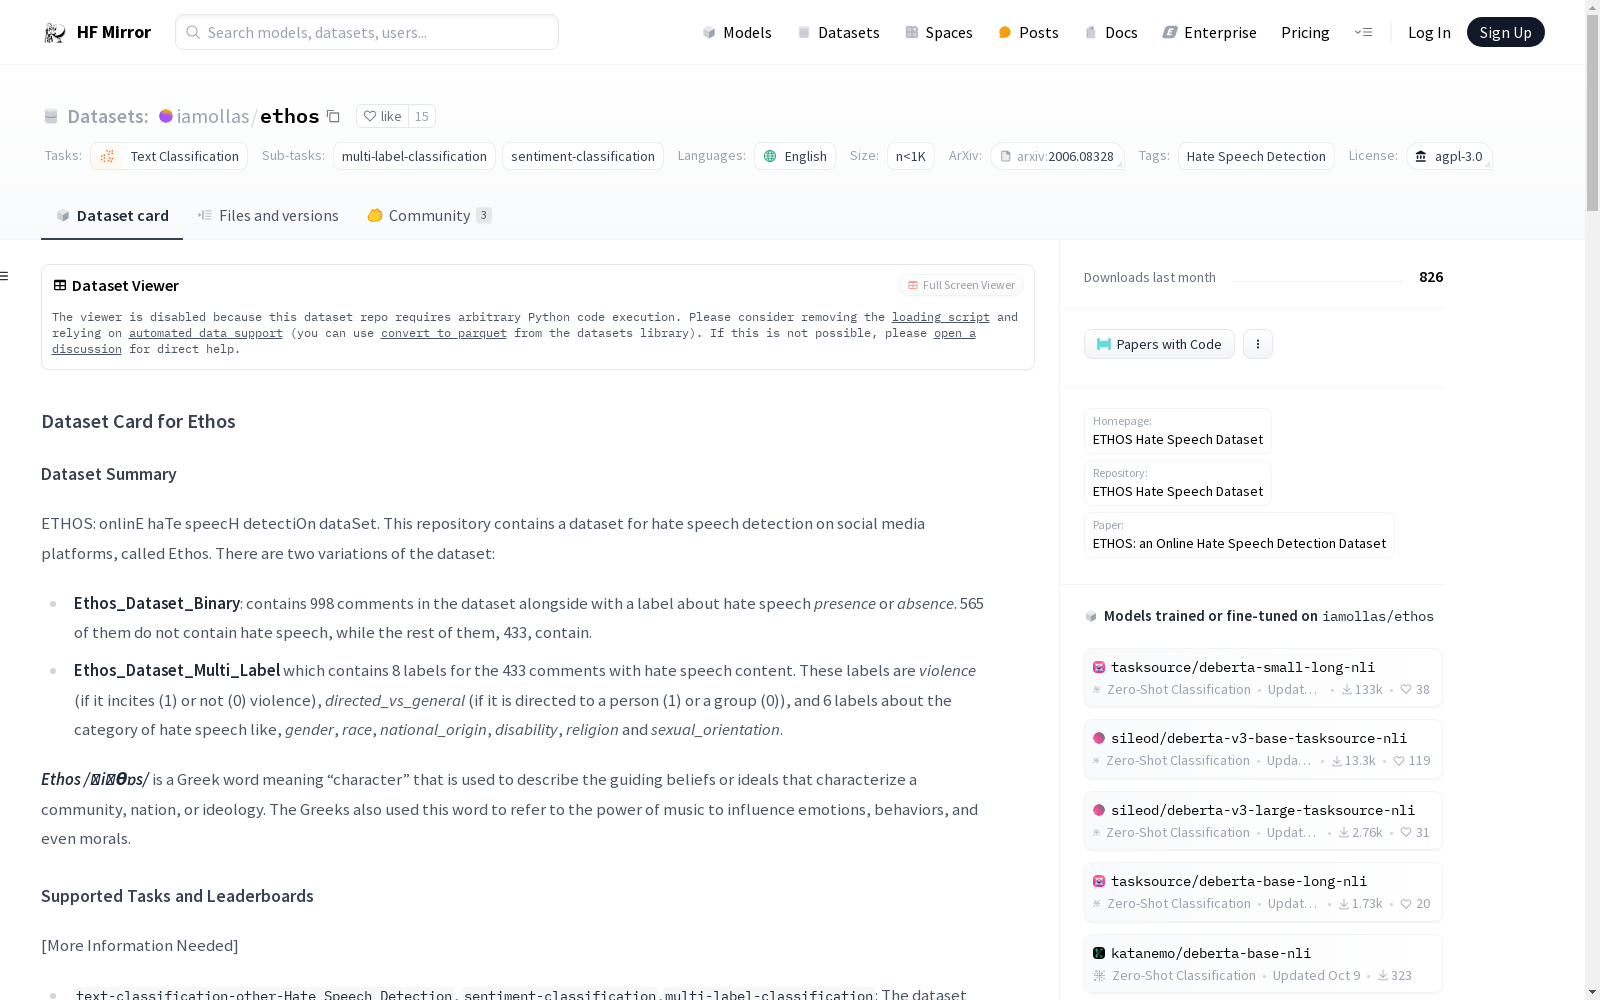This screenshot has width=1600, height=1000.
Task: Open the automated data support link
Action: coord(206,333)
